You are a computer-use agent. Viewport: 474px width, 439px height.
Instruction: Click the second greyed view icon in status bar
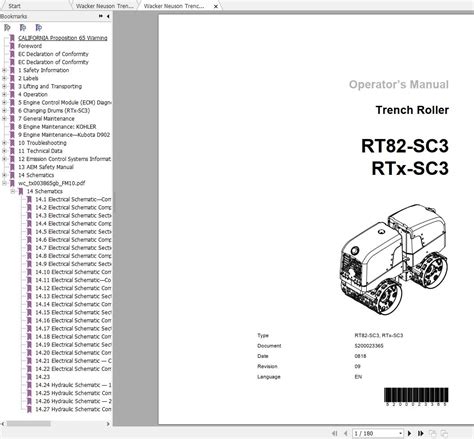click(444, 433)
